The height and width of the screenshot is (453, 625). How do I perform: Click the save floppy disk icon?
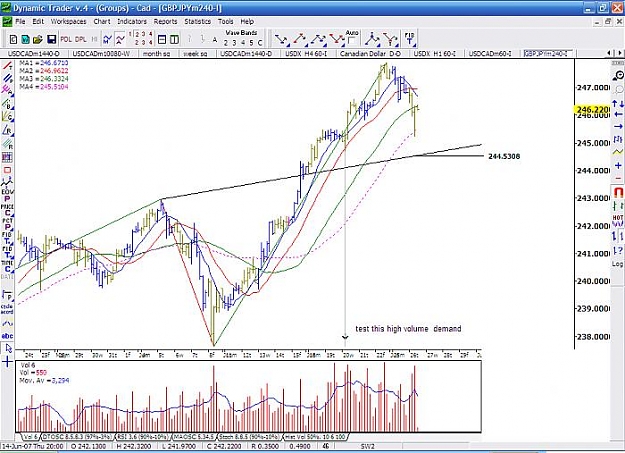pos(51,39)
